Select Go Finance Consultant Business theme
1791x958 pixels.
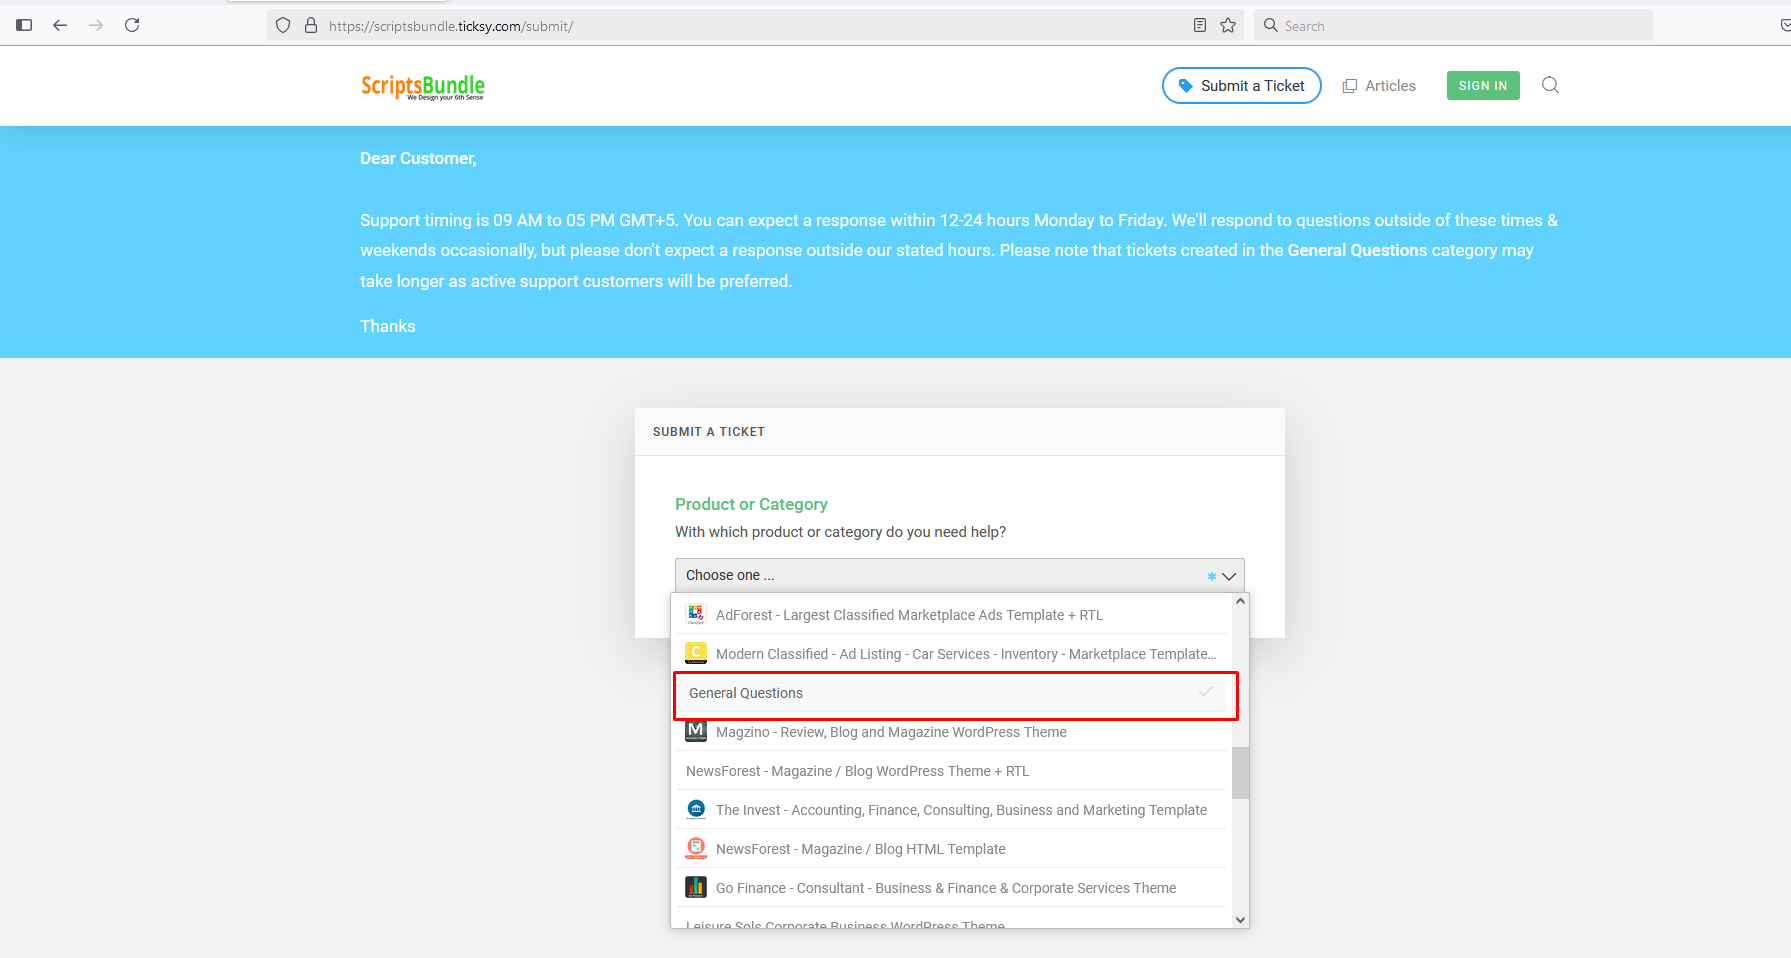point(951,888)
